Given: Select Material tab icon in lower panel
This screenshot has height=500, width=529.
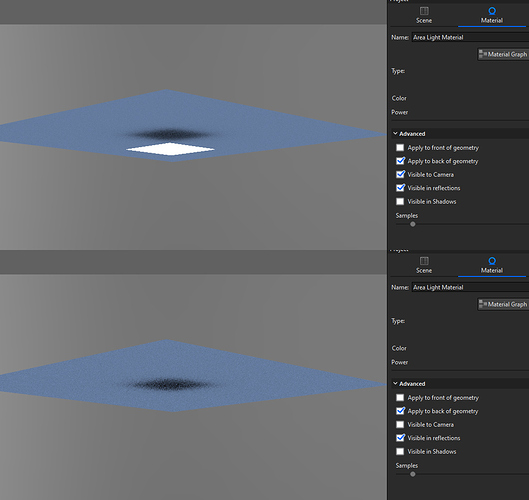Looking at the screenshot, I should tap(492, 261).
